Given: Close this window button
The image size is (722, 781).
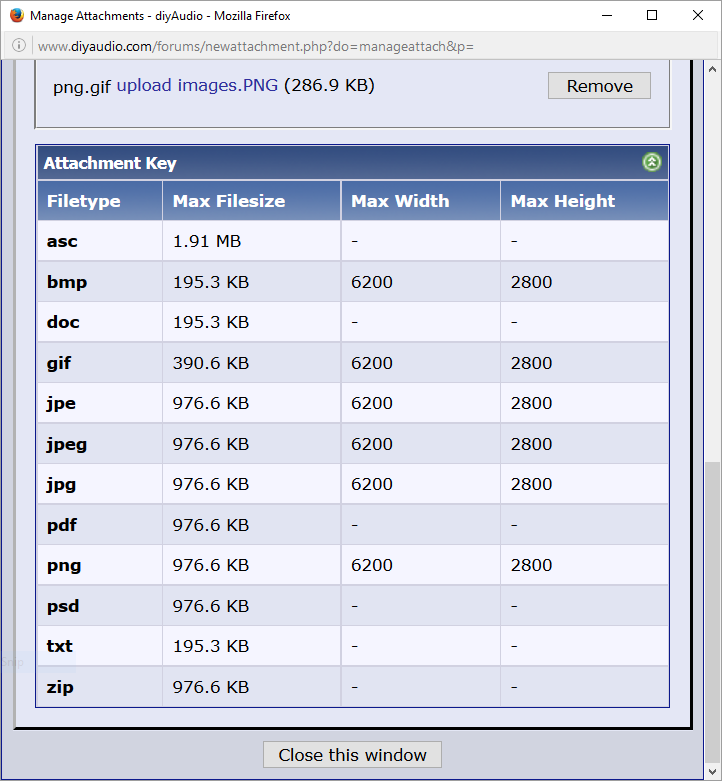Looking at the screenshot, I should (352, 755).
